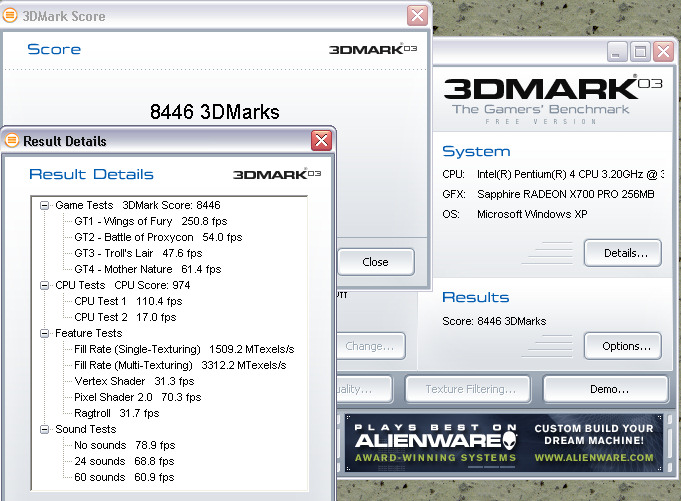Collapse the CPU Tests tree node
This screenshot has width=681, height=501.
point(44,285)
